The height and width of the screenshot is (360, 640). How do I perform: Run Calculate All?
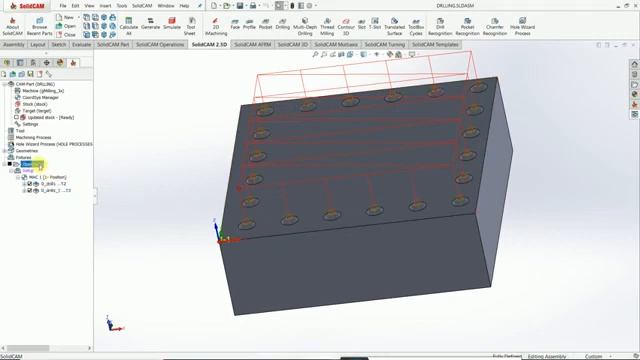click(x=129, y=27)
